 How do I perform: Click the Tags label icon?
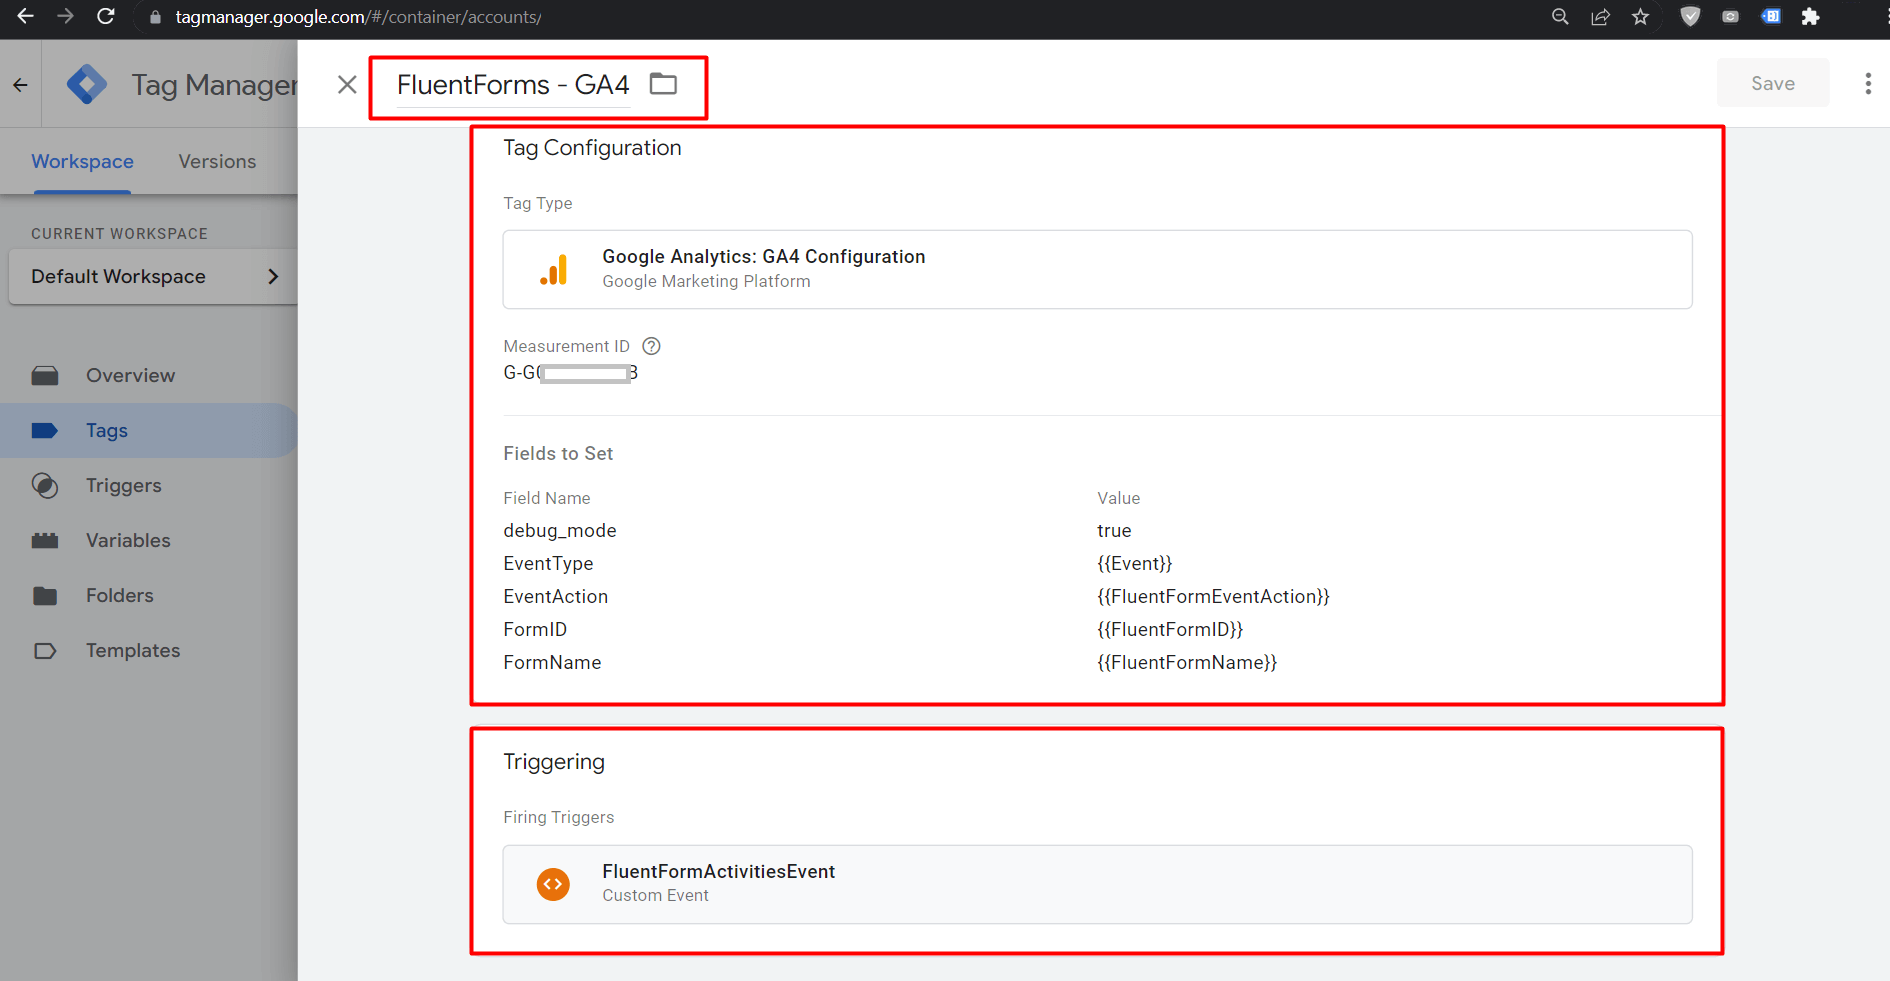click(x=45, y=431)
